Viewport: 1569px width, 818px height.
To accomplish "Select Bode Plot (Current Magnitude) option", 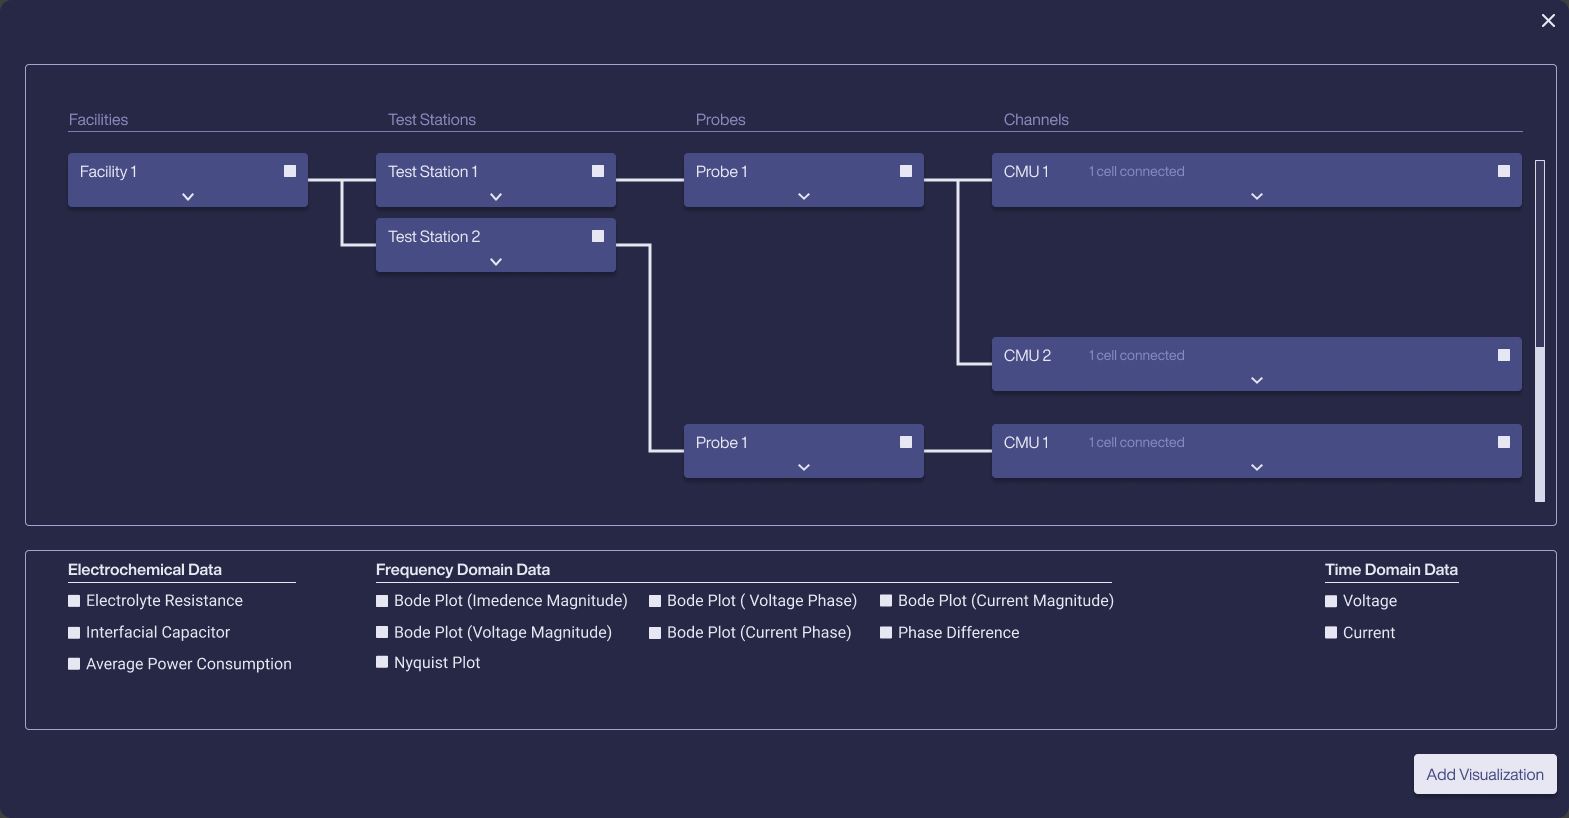I will tap(886, 601).
